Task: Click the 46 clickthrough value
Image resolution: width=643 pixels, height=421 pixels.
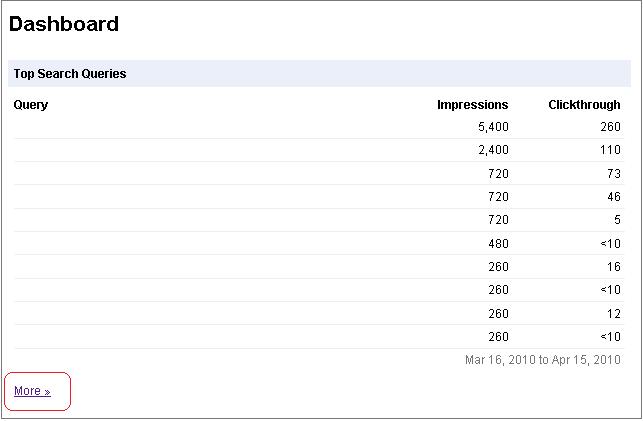Action: [613, 197]
